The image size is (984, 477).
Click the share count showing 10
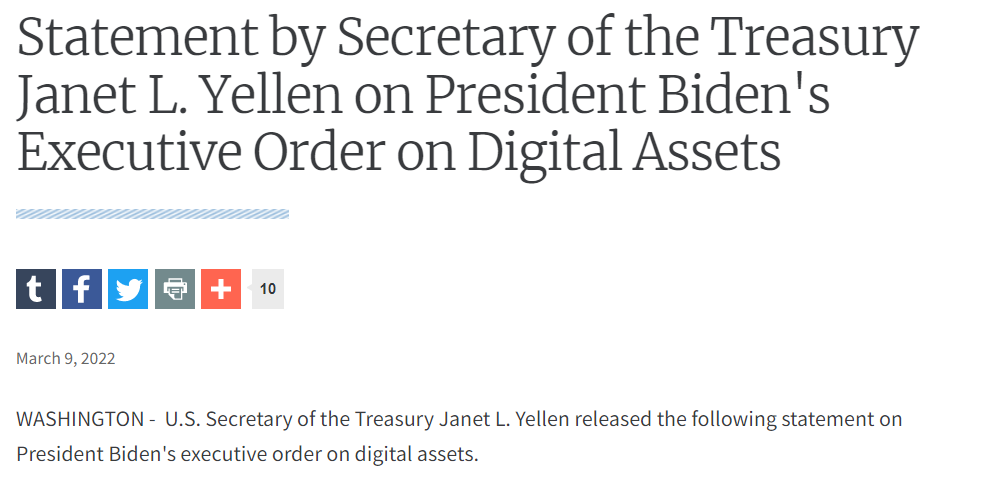268,289
